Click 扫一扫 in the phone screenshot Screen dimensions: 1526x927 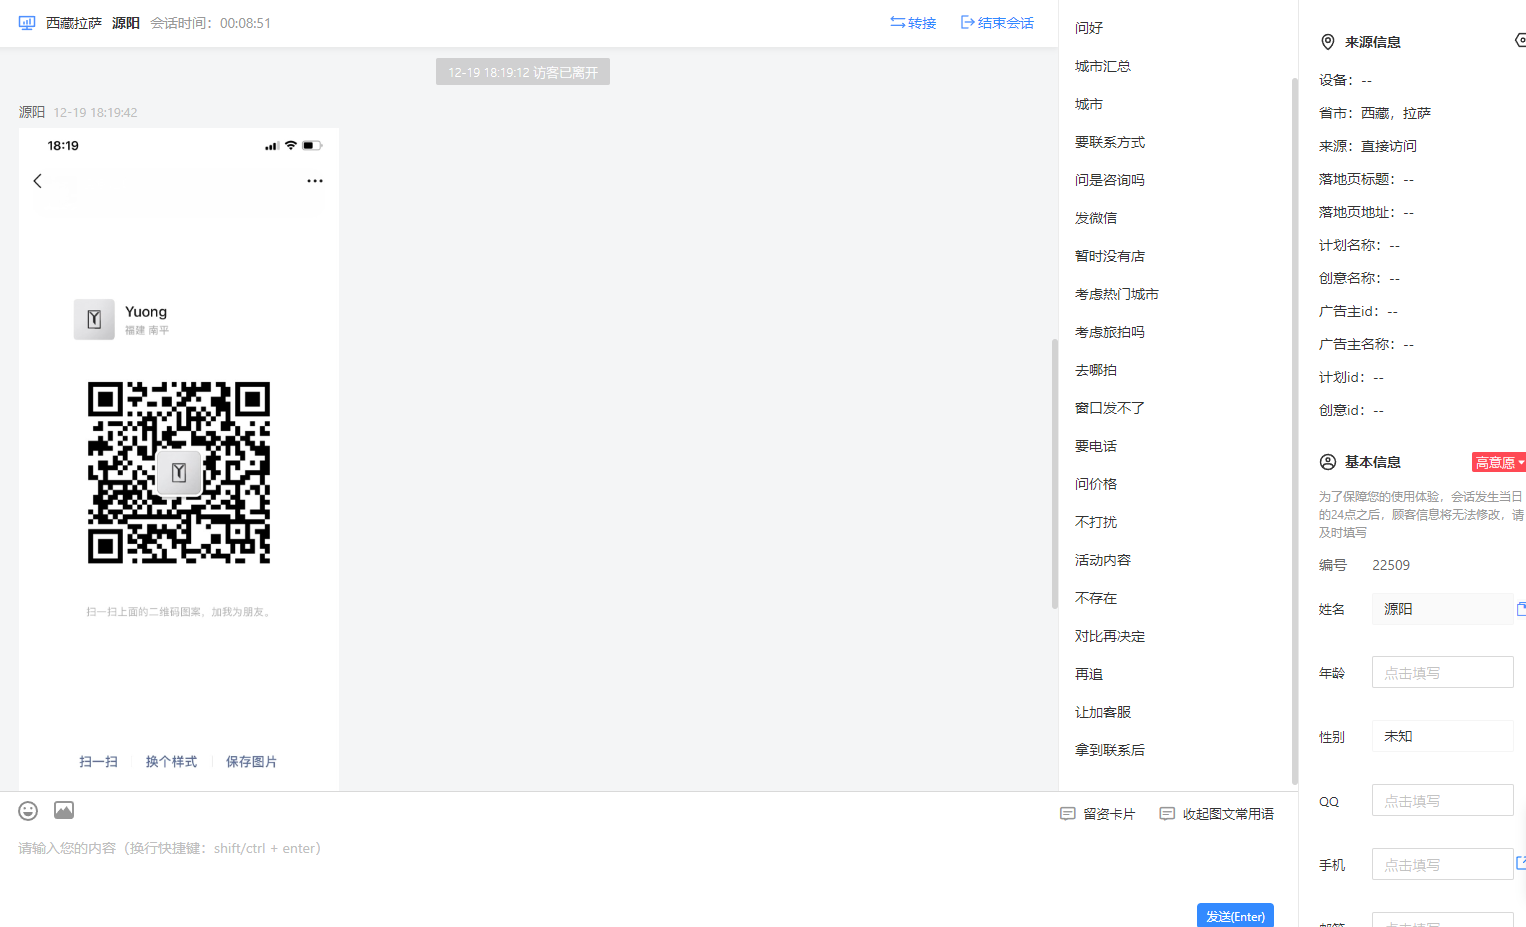click(x=99, y=762)
